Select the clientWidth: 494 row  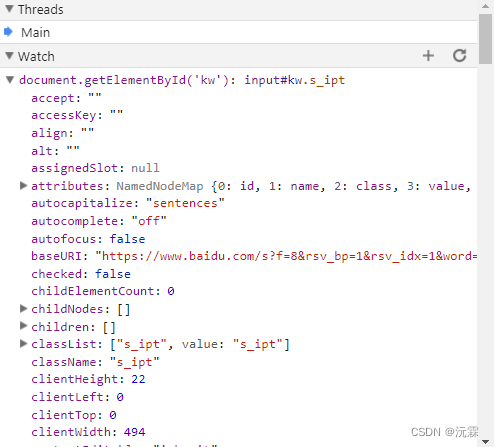88,432
